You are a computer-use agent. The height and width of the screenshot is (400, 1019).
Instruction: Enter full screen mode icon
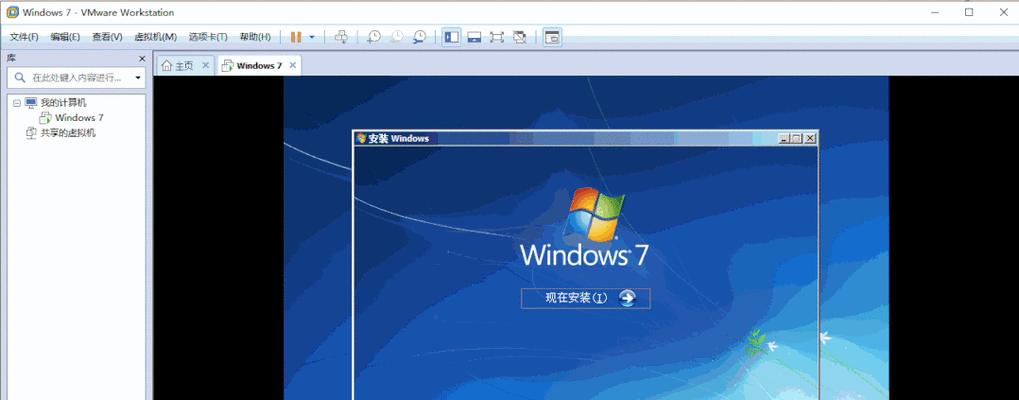tap(497, 37)
